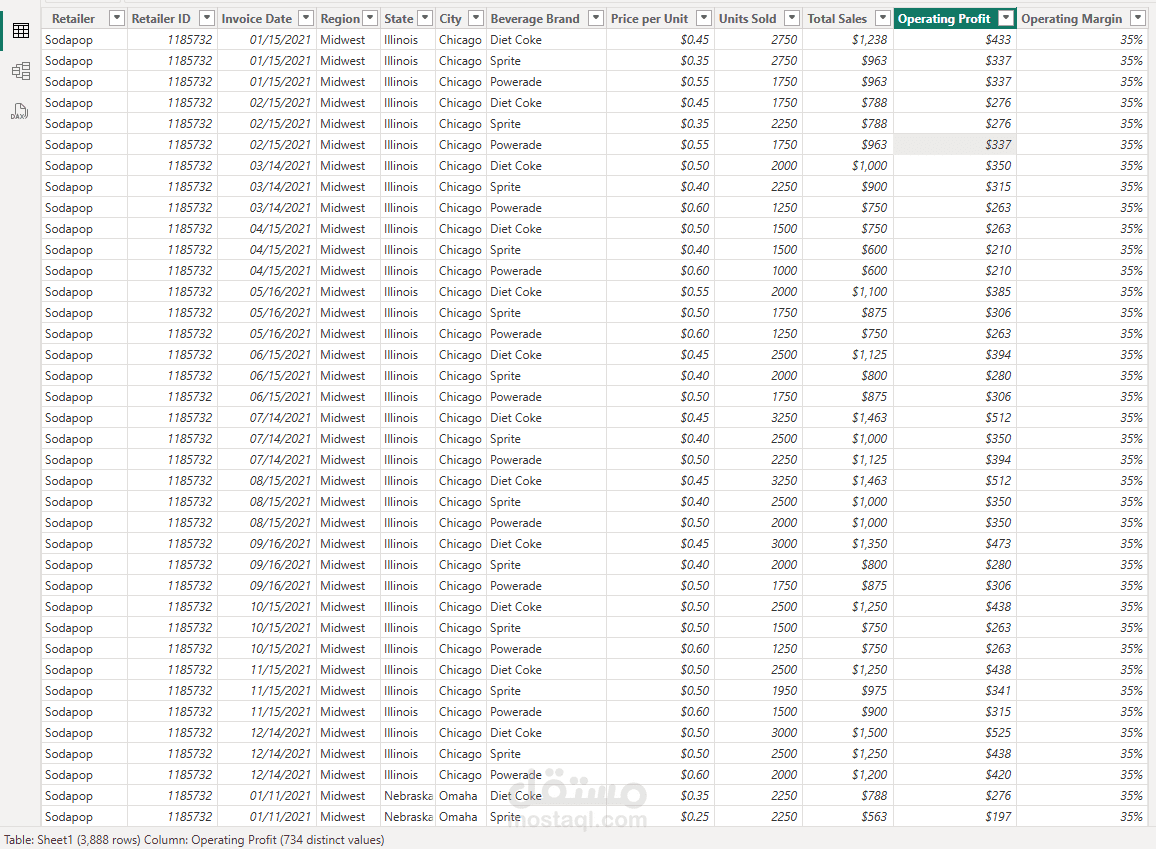
Task: Click the $975 Total Sales cell
Action: (848, 691)
